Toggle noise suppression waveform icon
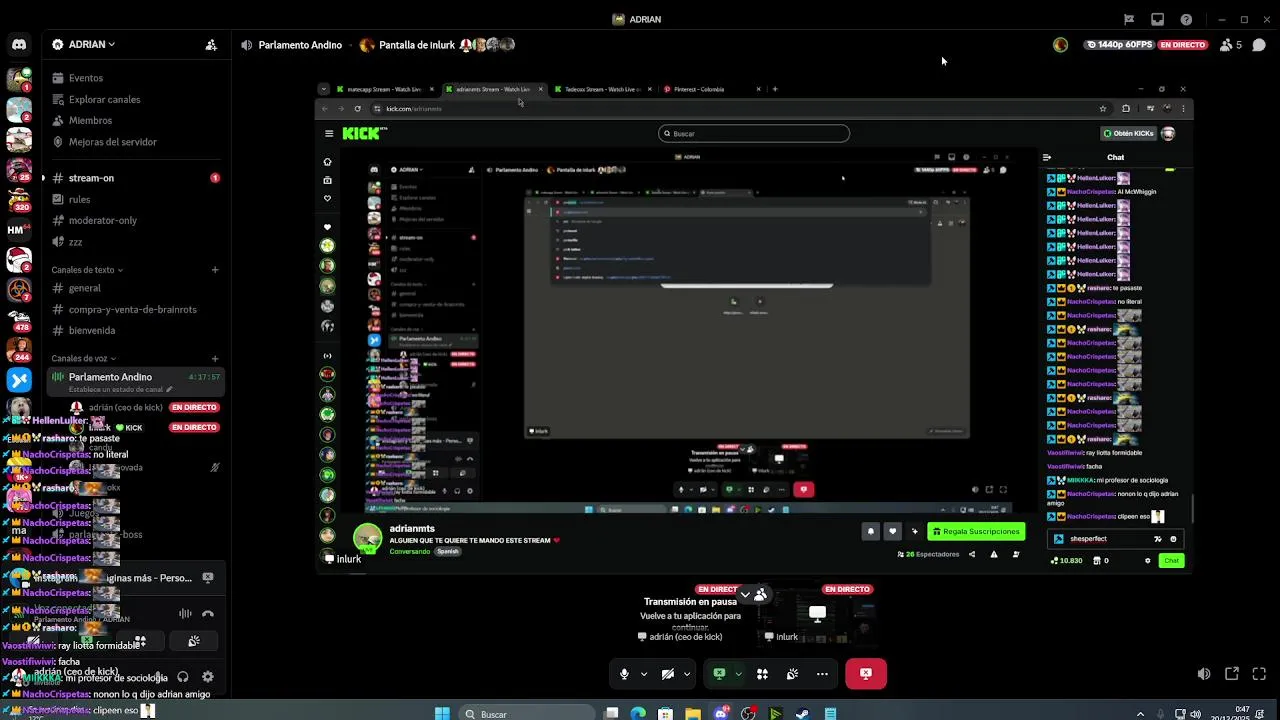Screen dimensions: 1280x720 tap(185, 614)
